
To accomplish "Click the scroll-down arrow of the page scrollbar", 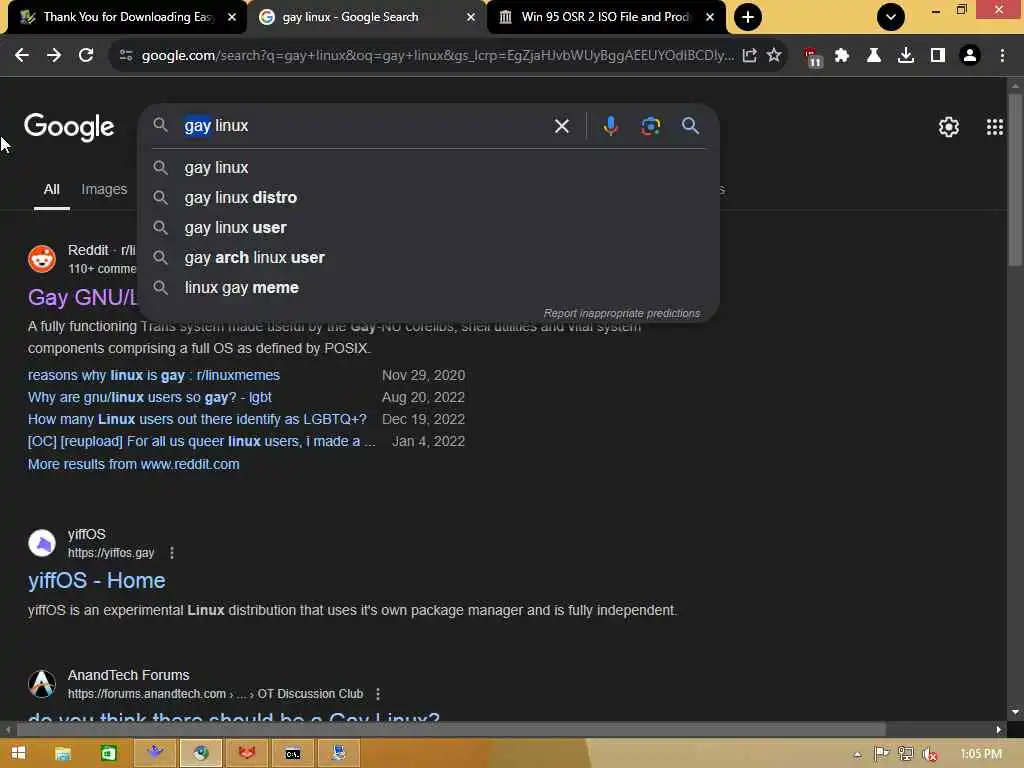I will tap(1014, 712).
